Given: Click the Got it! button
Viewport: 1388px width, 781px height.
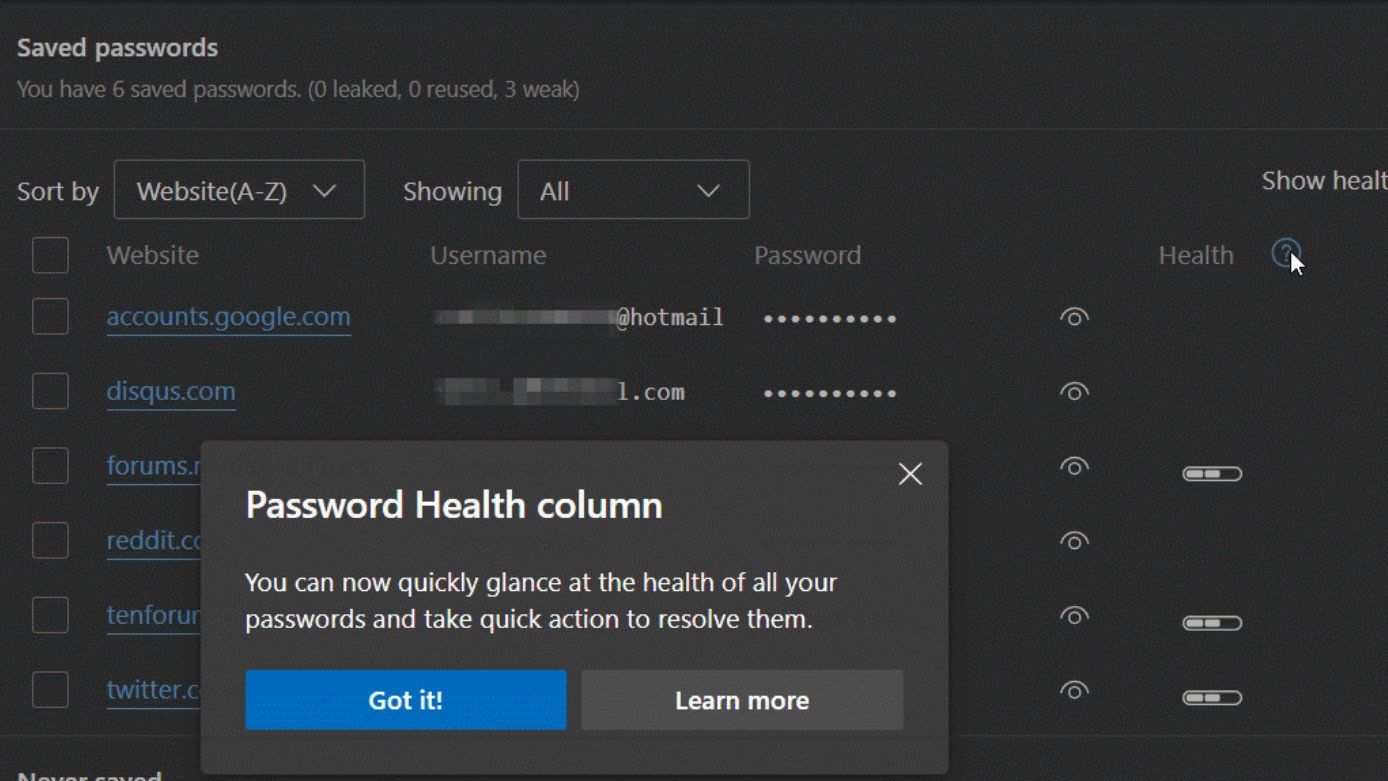Looking at the screenshot, I should click(405, 700).
